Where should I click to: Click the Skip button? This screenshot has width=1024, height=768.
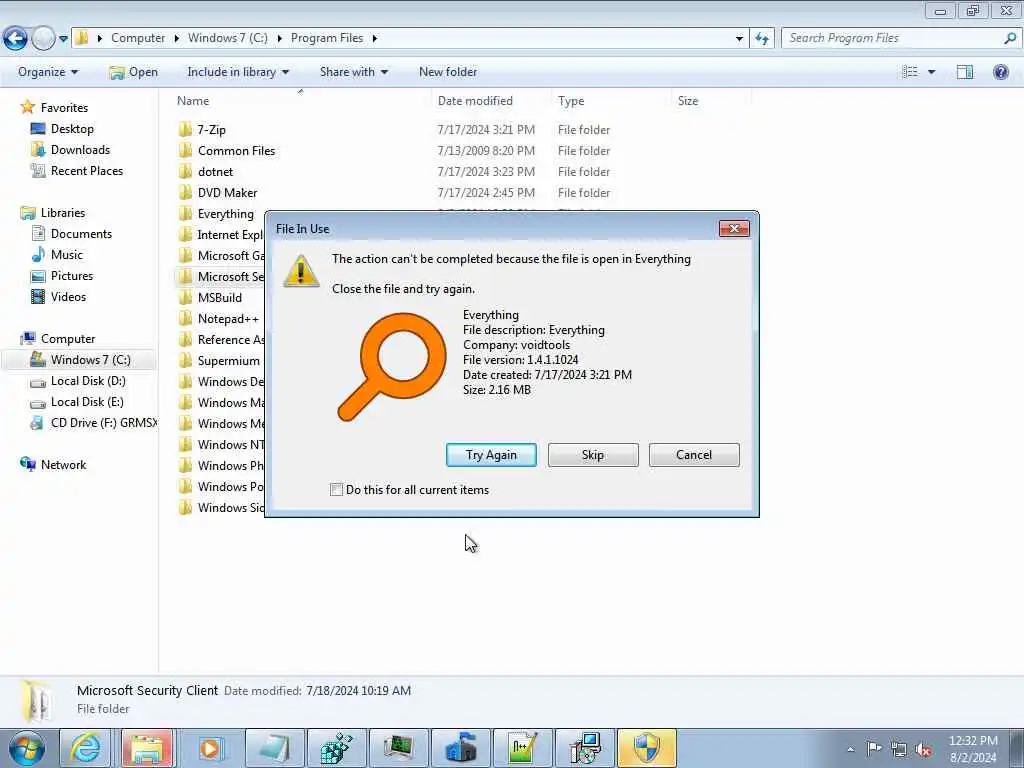593,455
